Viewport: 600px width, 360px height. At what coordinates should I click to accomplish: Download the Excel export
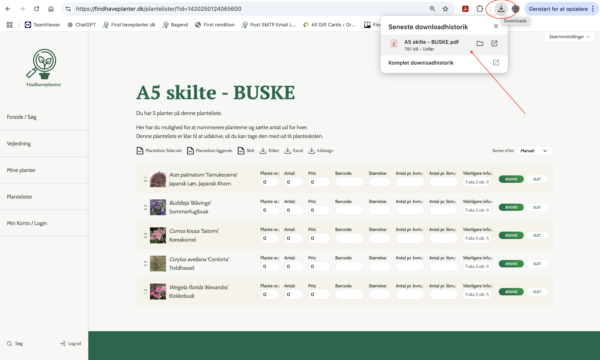[x=293, y=151]
